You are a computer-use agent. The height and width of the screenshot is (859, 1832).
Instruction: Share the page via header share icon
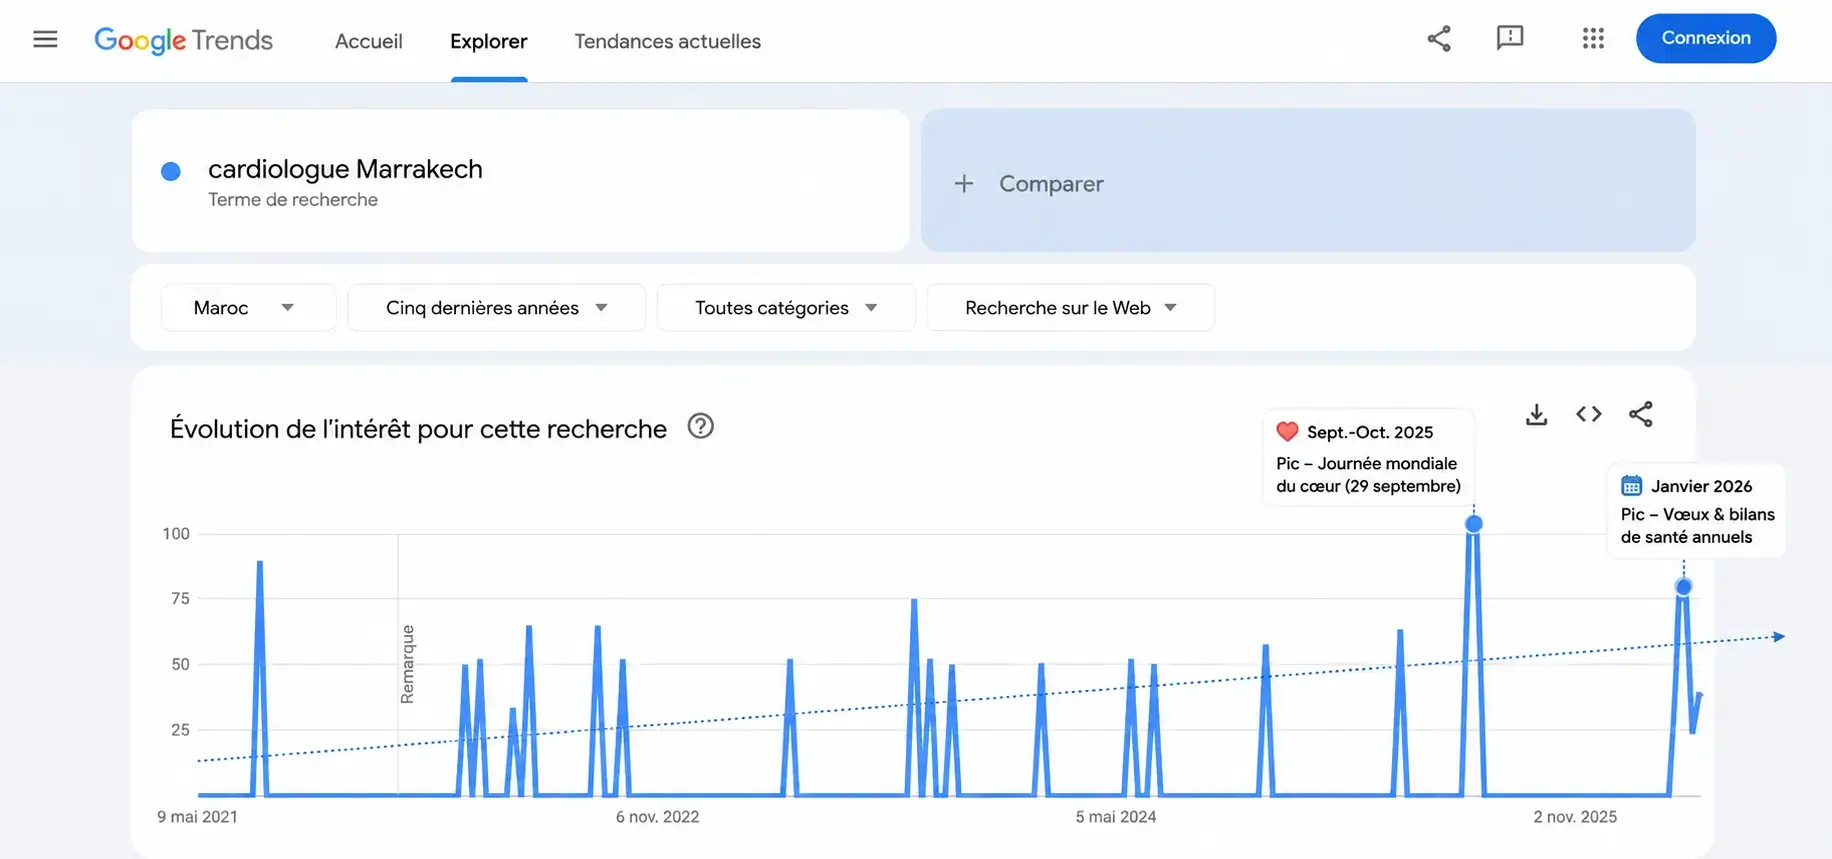tap(1439, 39)
